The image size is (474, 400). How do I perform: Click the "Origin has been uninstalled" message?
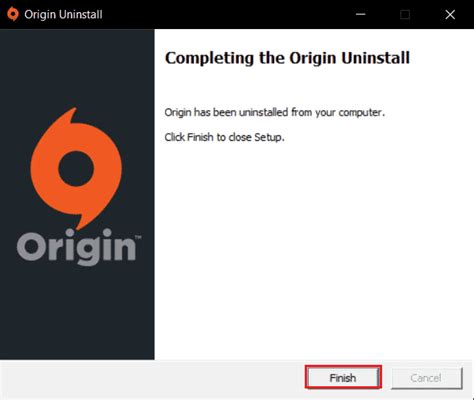[x=275, y=112]
